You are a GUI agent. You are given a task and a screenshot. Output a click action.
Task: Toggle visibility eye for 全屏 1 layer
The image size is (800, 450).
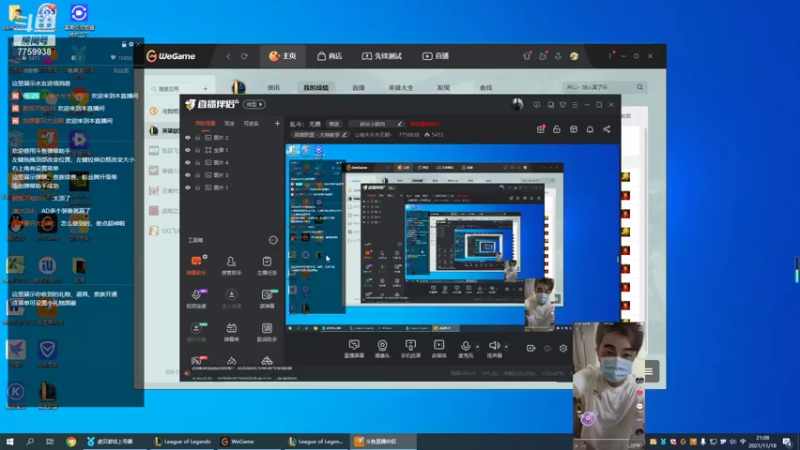click(x=188, y=150)
